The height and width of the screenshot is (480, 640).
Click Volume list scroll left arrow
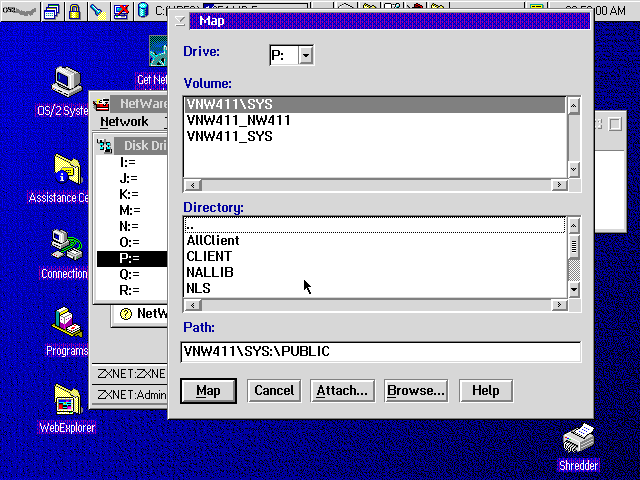193,185
